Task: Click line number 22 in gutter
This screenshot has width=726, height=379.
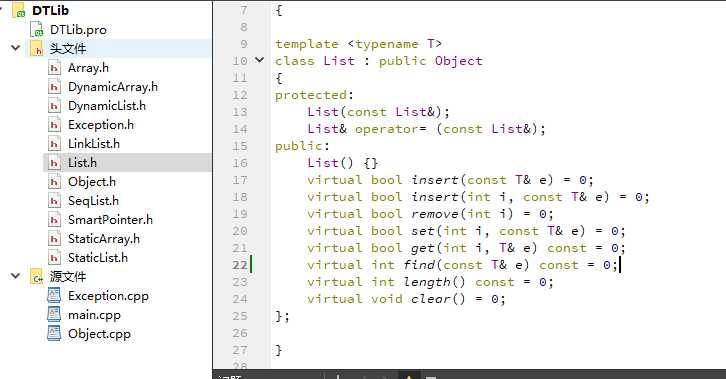Action: (x=240, y=265)
